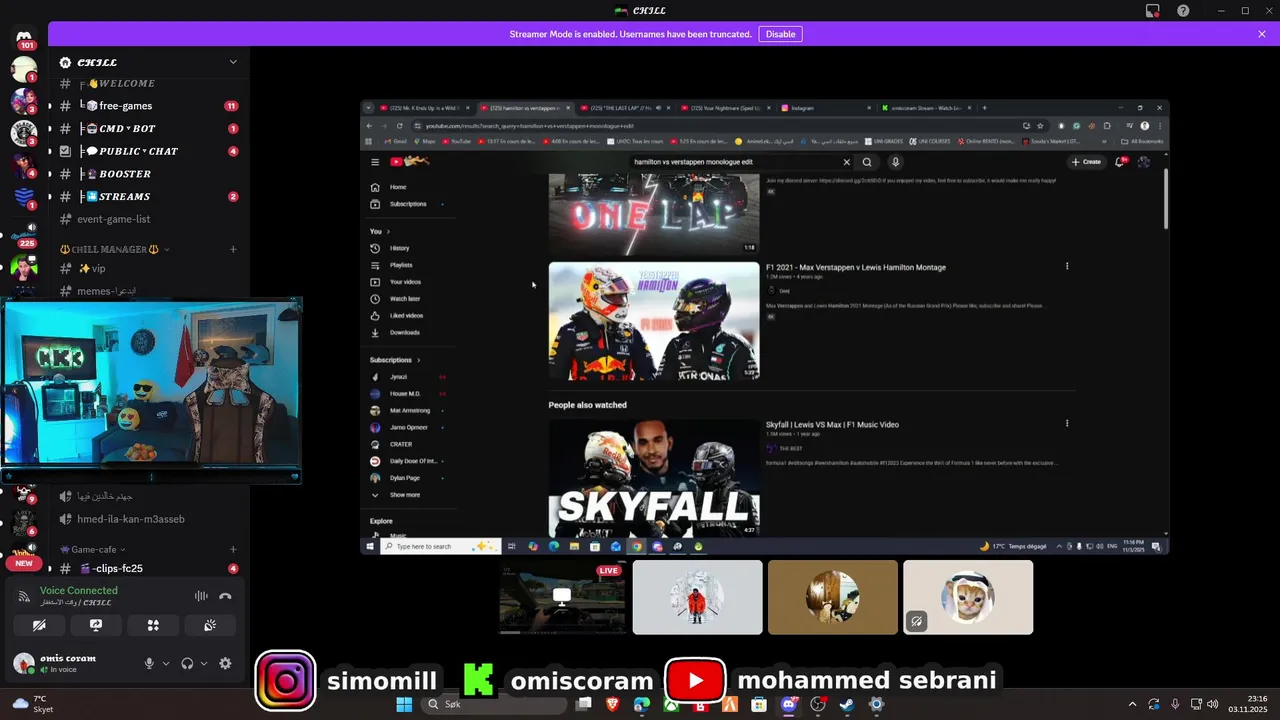Open Skyfall Lewis VS Max video title
This screenshot has width=1280, height=720.
[x=832, y=425]
